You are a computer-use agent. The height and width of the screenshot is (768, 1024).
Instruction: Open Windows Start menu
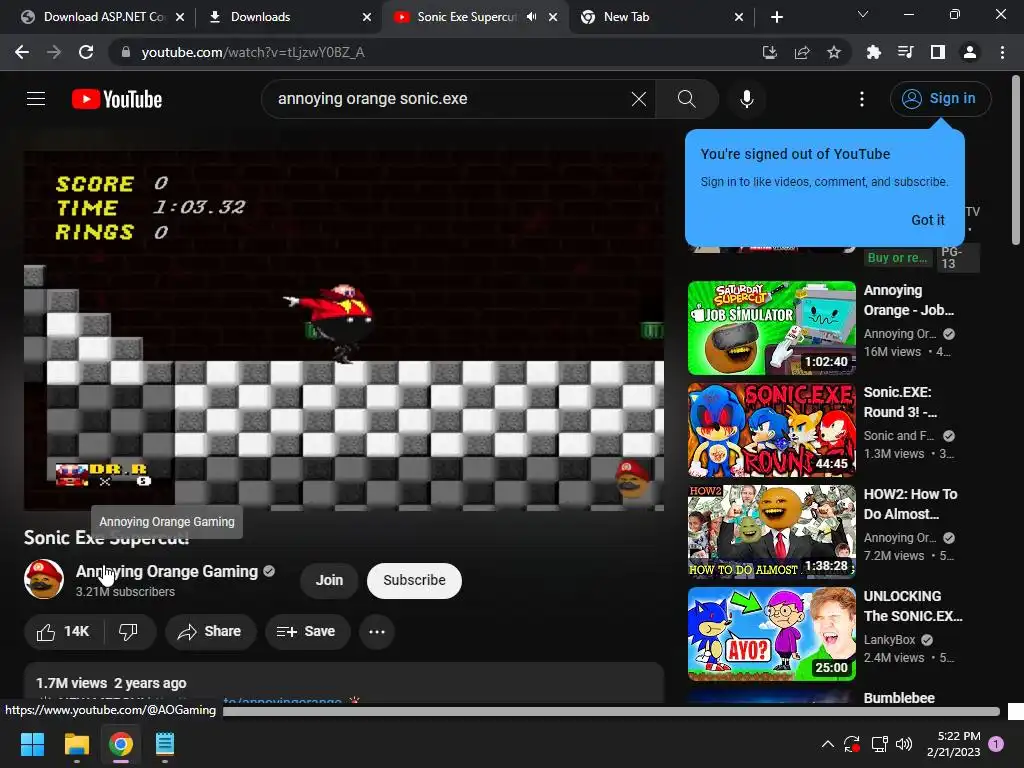[32, 744]
